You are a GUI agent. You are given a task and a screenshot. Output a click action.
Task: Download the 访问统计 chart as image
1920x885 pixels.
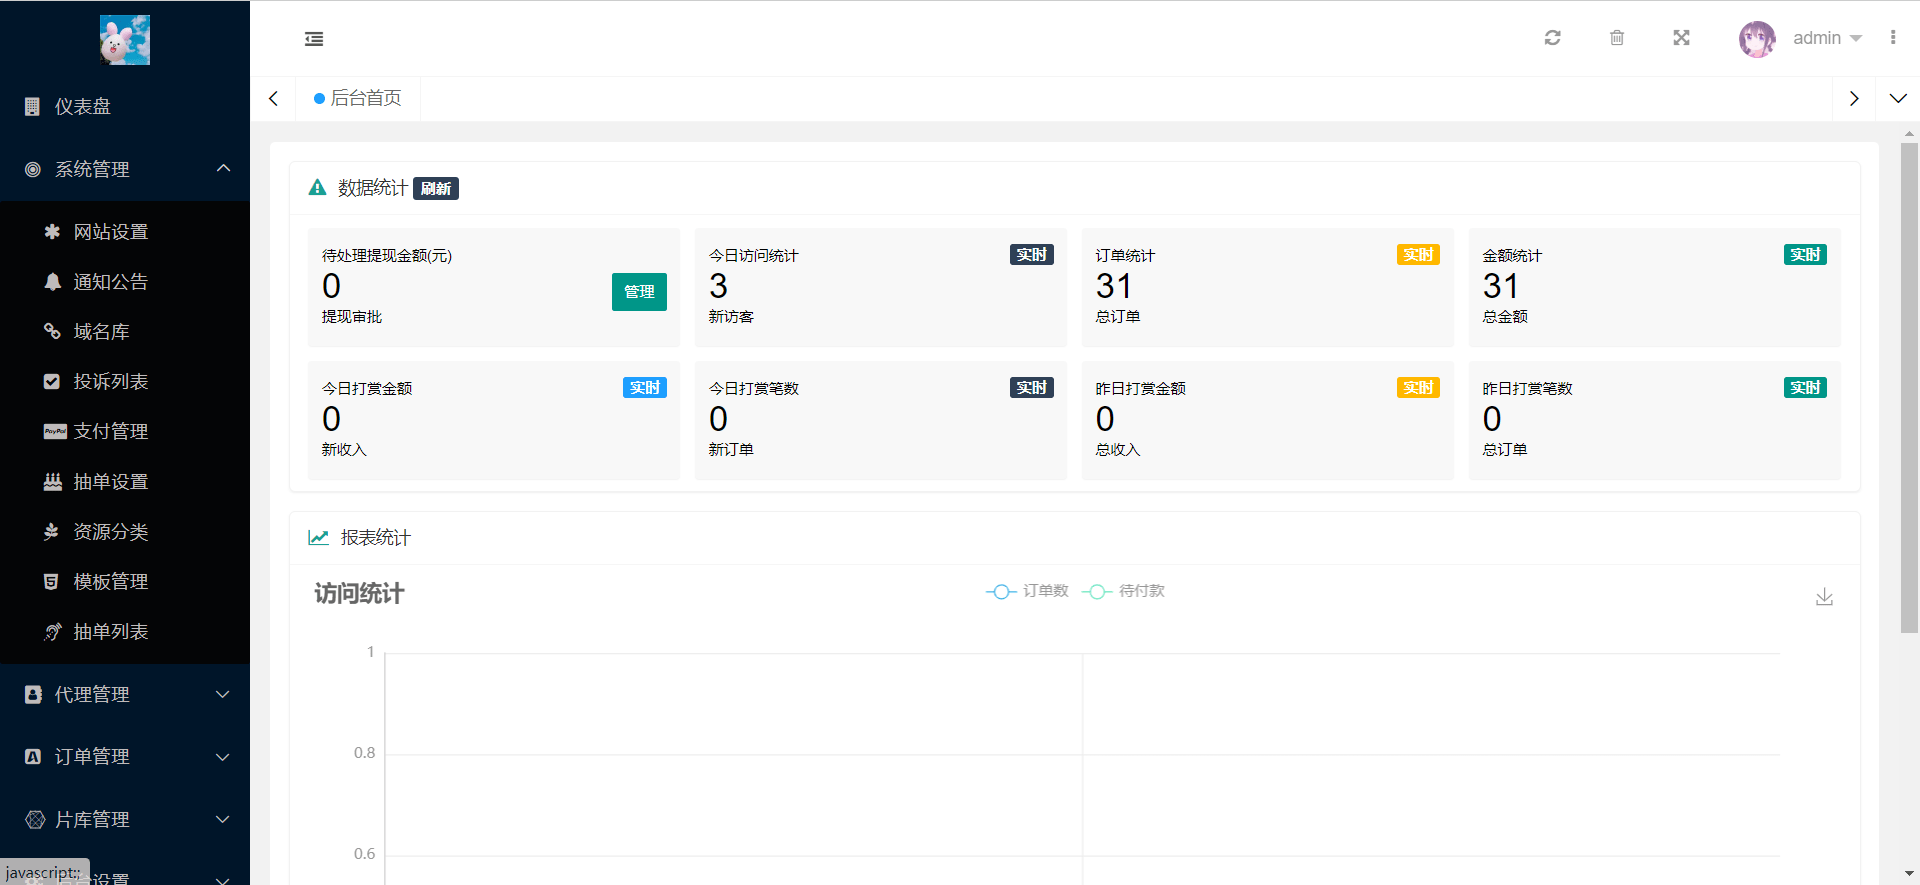pyautogui.click(x=1824, y=597)
